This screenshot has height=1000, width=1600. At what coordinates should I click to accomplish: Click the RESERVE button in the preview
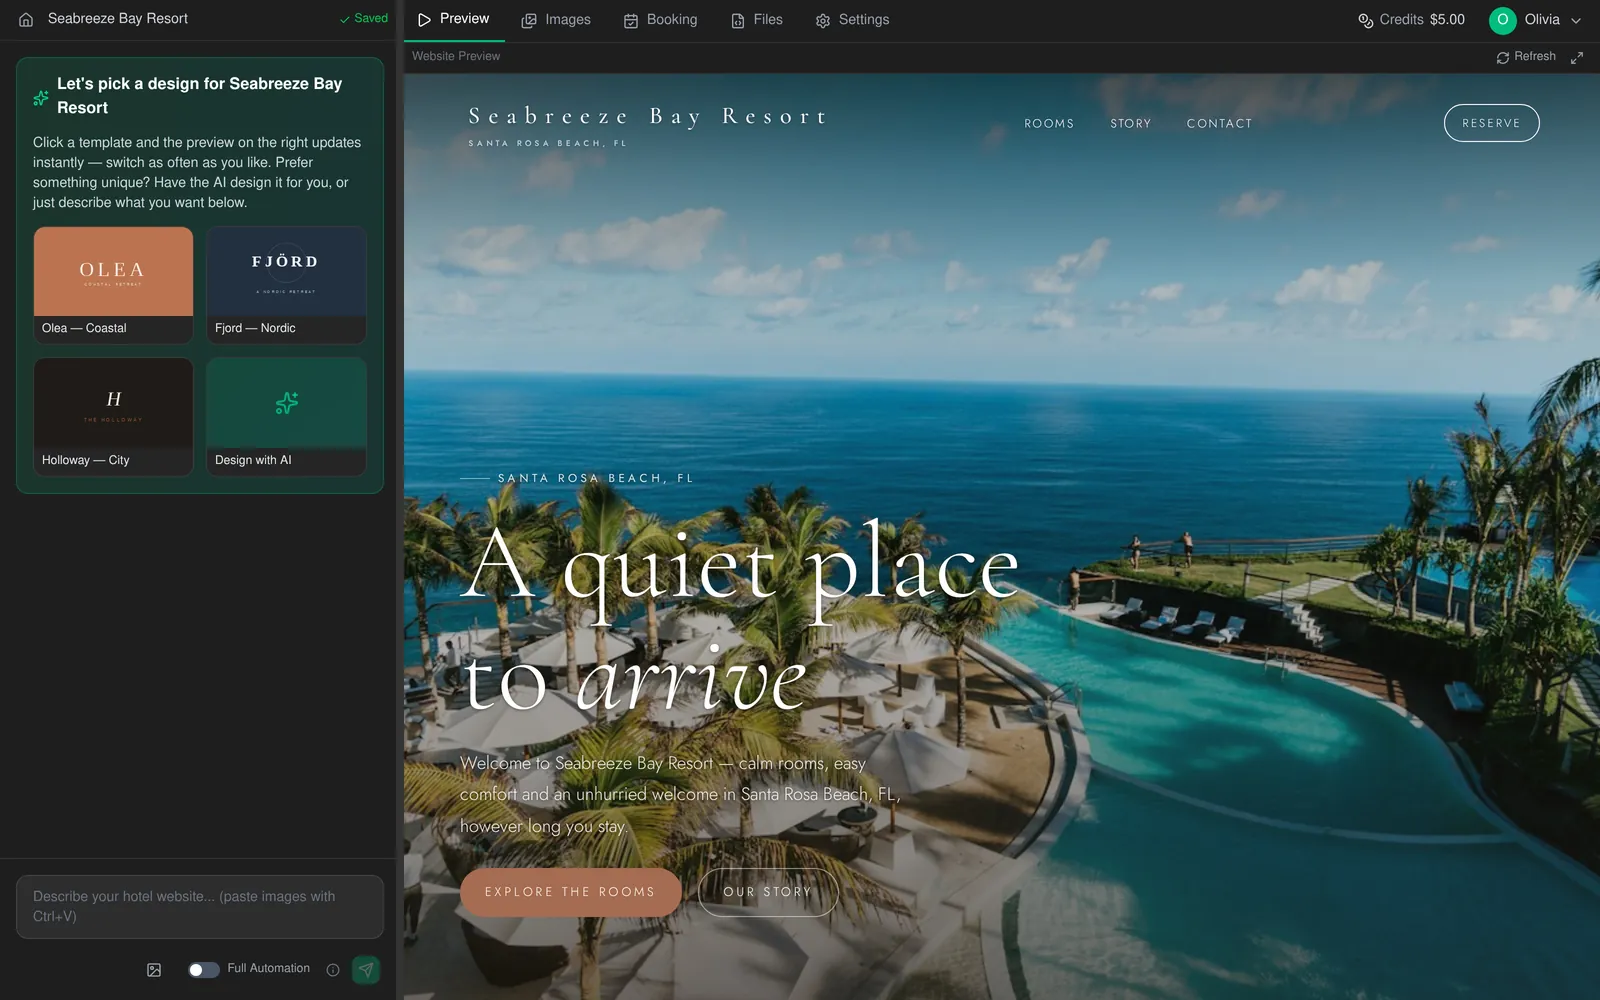coord(1491,123)
